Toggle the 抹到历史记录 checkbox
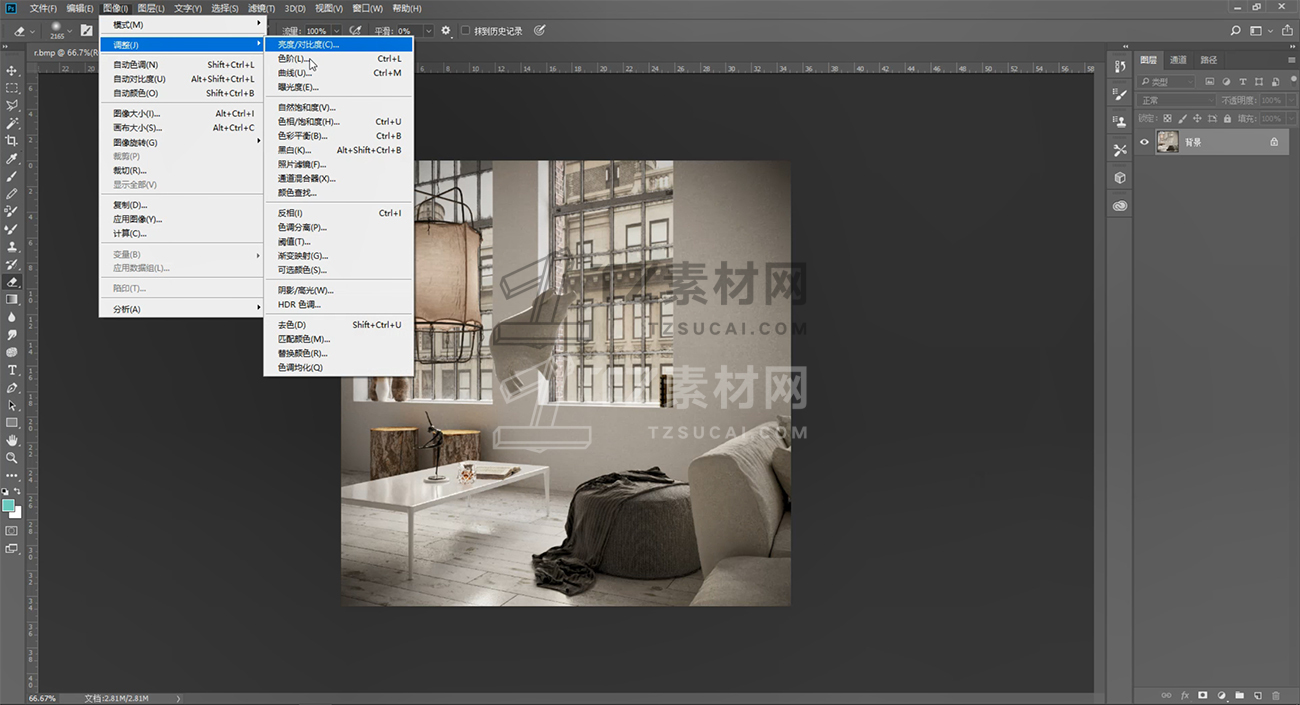Screen dimensions: 1300x705 pyautogui.click(x=466, y=31)
